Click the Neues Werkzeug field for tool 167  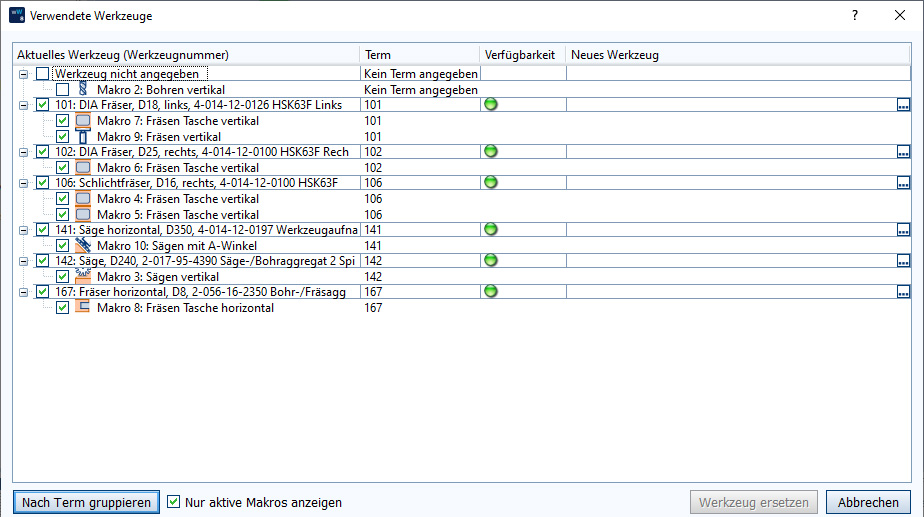coord(731,292)
